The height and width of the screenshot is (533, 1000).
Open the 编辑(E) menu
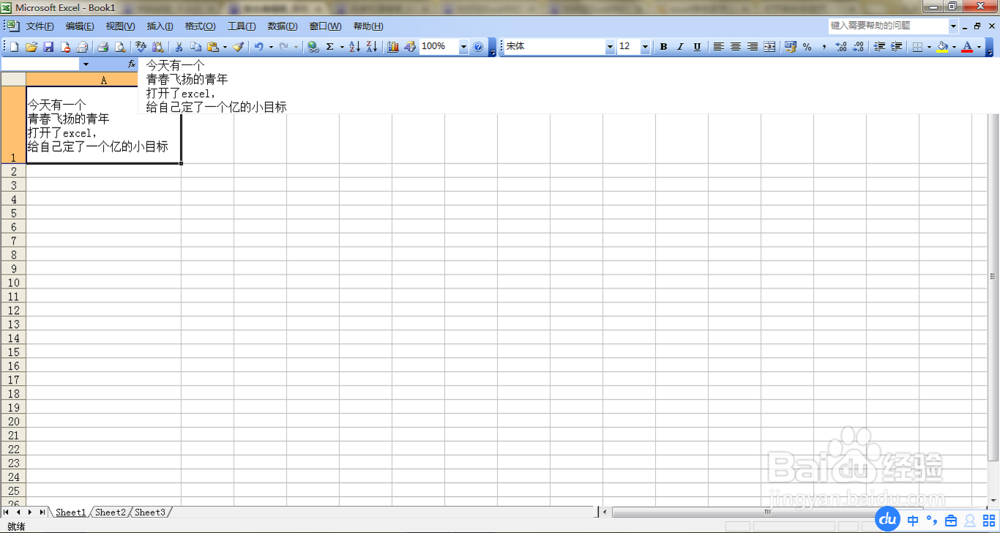(x=80, y=26)
